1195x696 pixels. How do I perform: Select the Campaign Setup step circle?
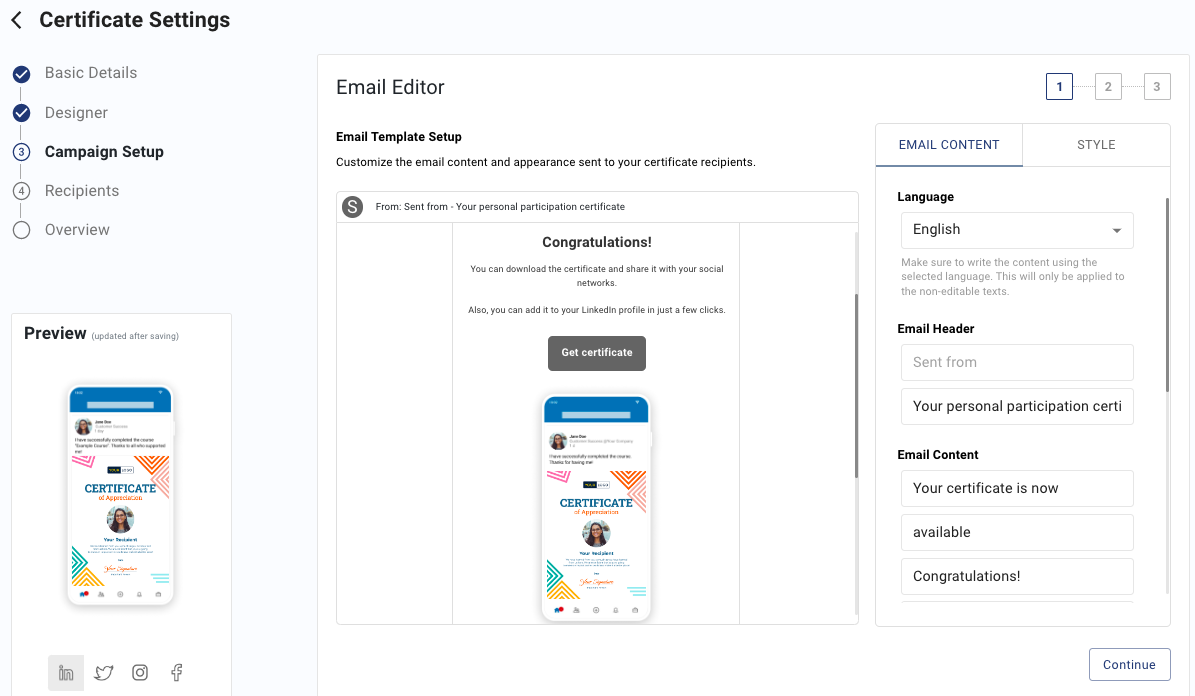click(21, 152)
